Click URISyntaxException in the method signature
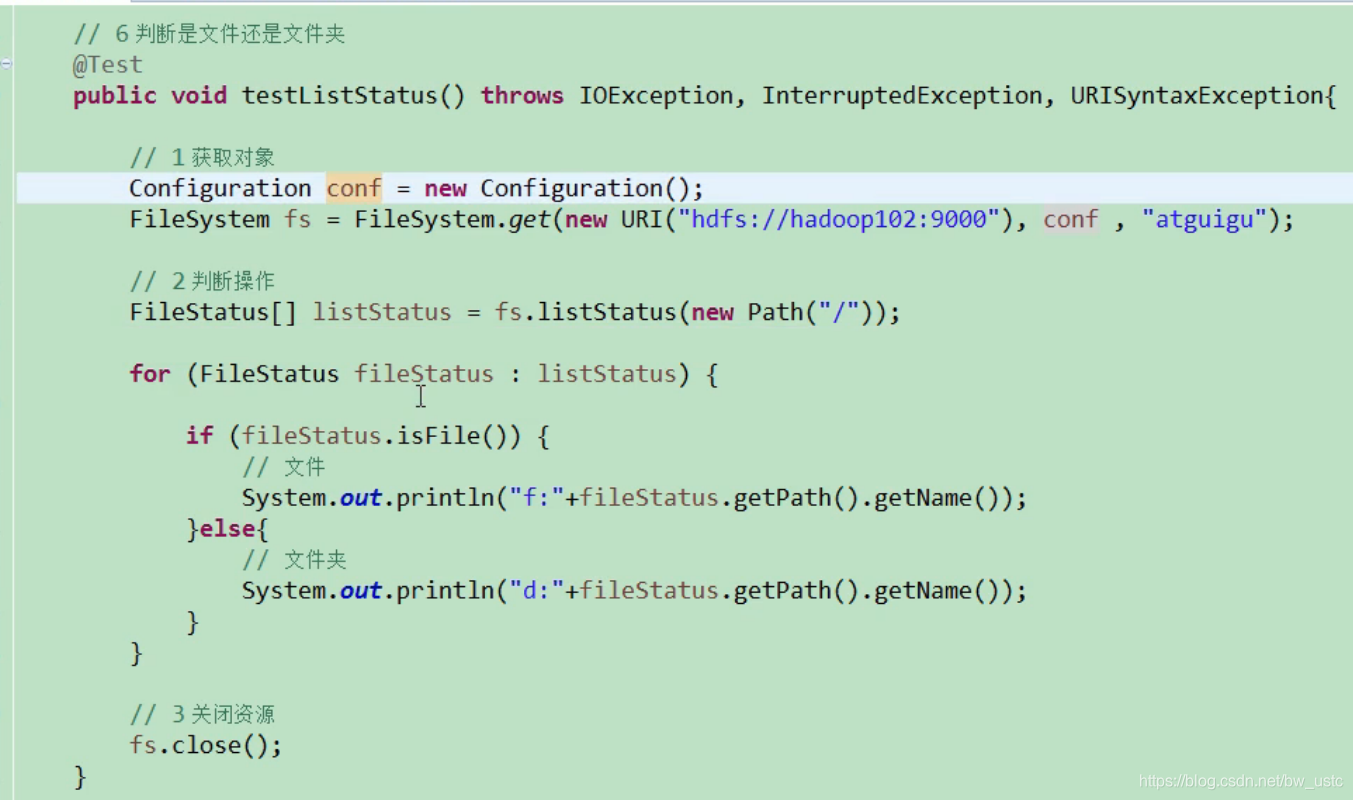This screenshot has height=800, width=1353. click(1197, 96)
